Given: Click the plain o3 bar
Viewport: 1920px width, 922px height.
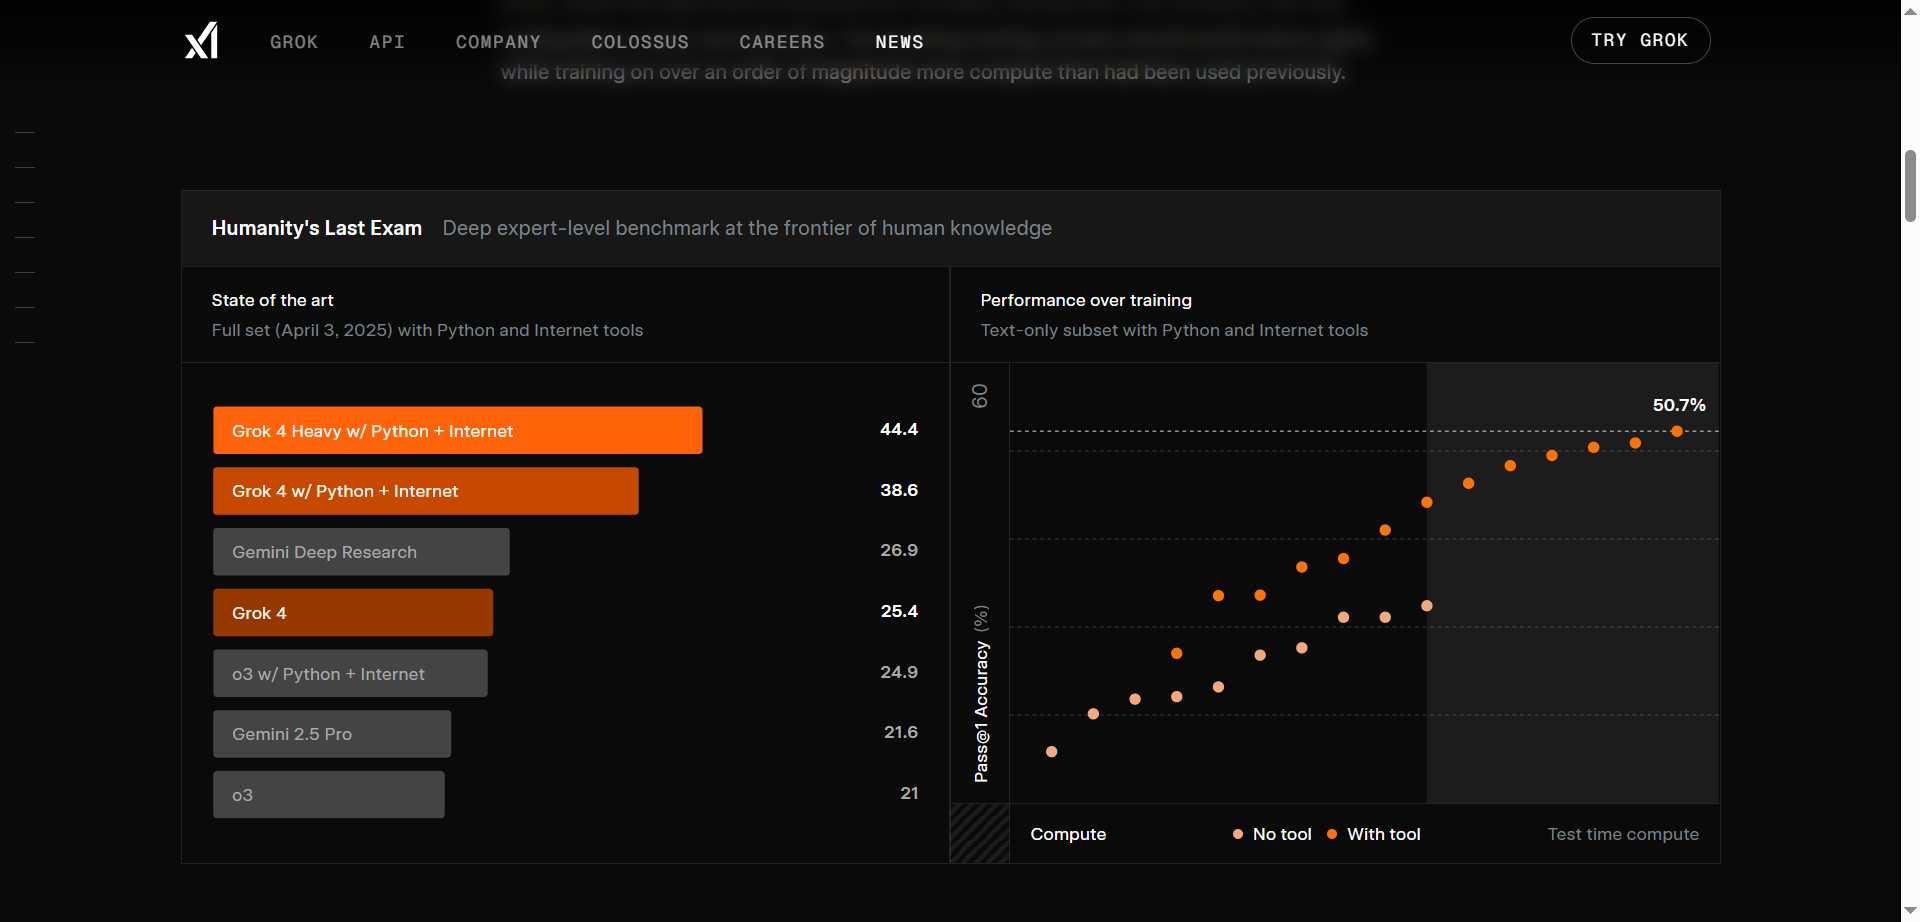Looking at the screenshot, I should pos(328,795).
